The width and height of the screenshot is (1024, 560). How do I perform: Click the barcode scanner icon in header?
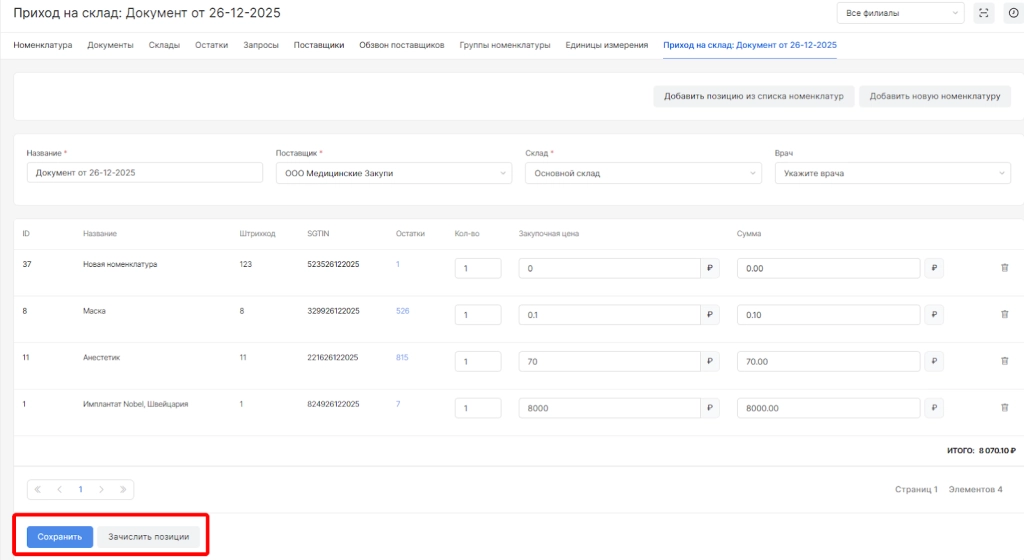point(984,13)
